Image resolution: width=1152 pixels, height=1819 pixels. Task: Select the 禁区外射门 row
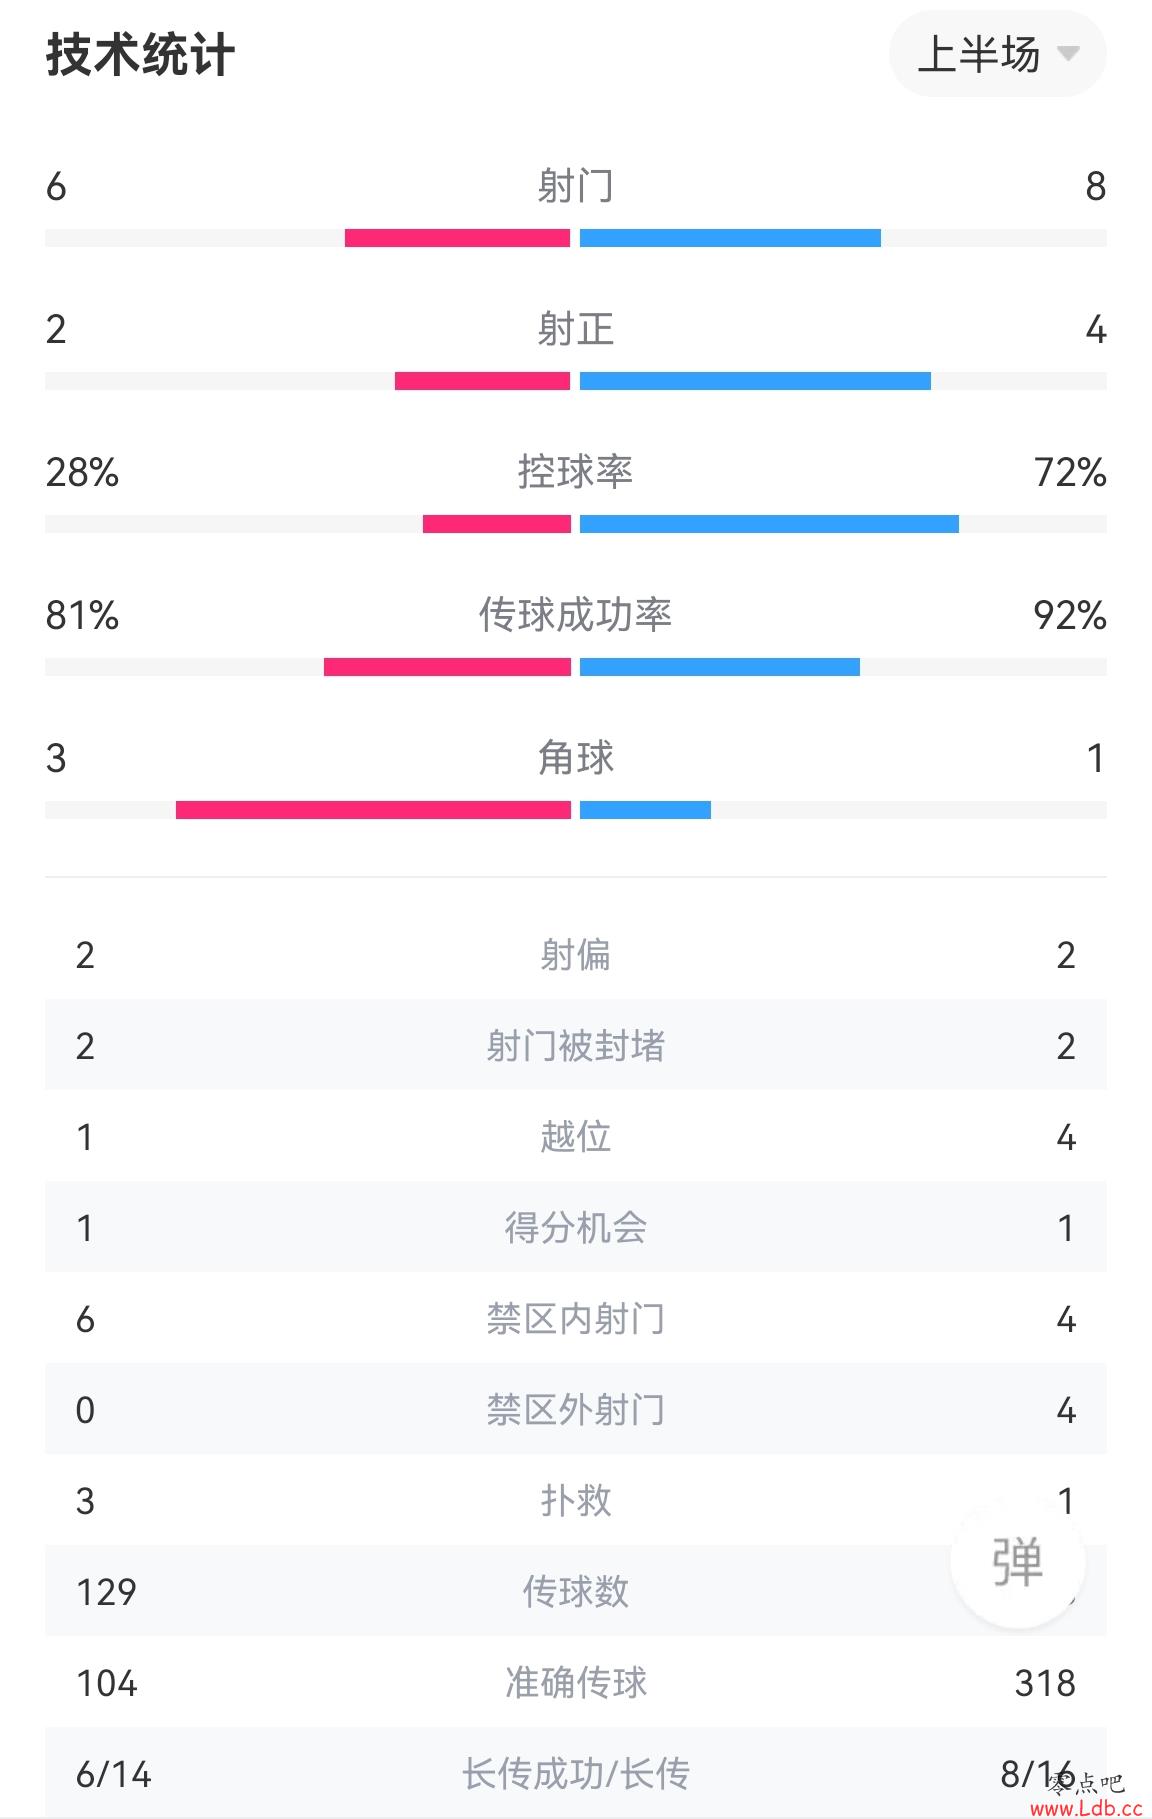576,1409
